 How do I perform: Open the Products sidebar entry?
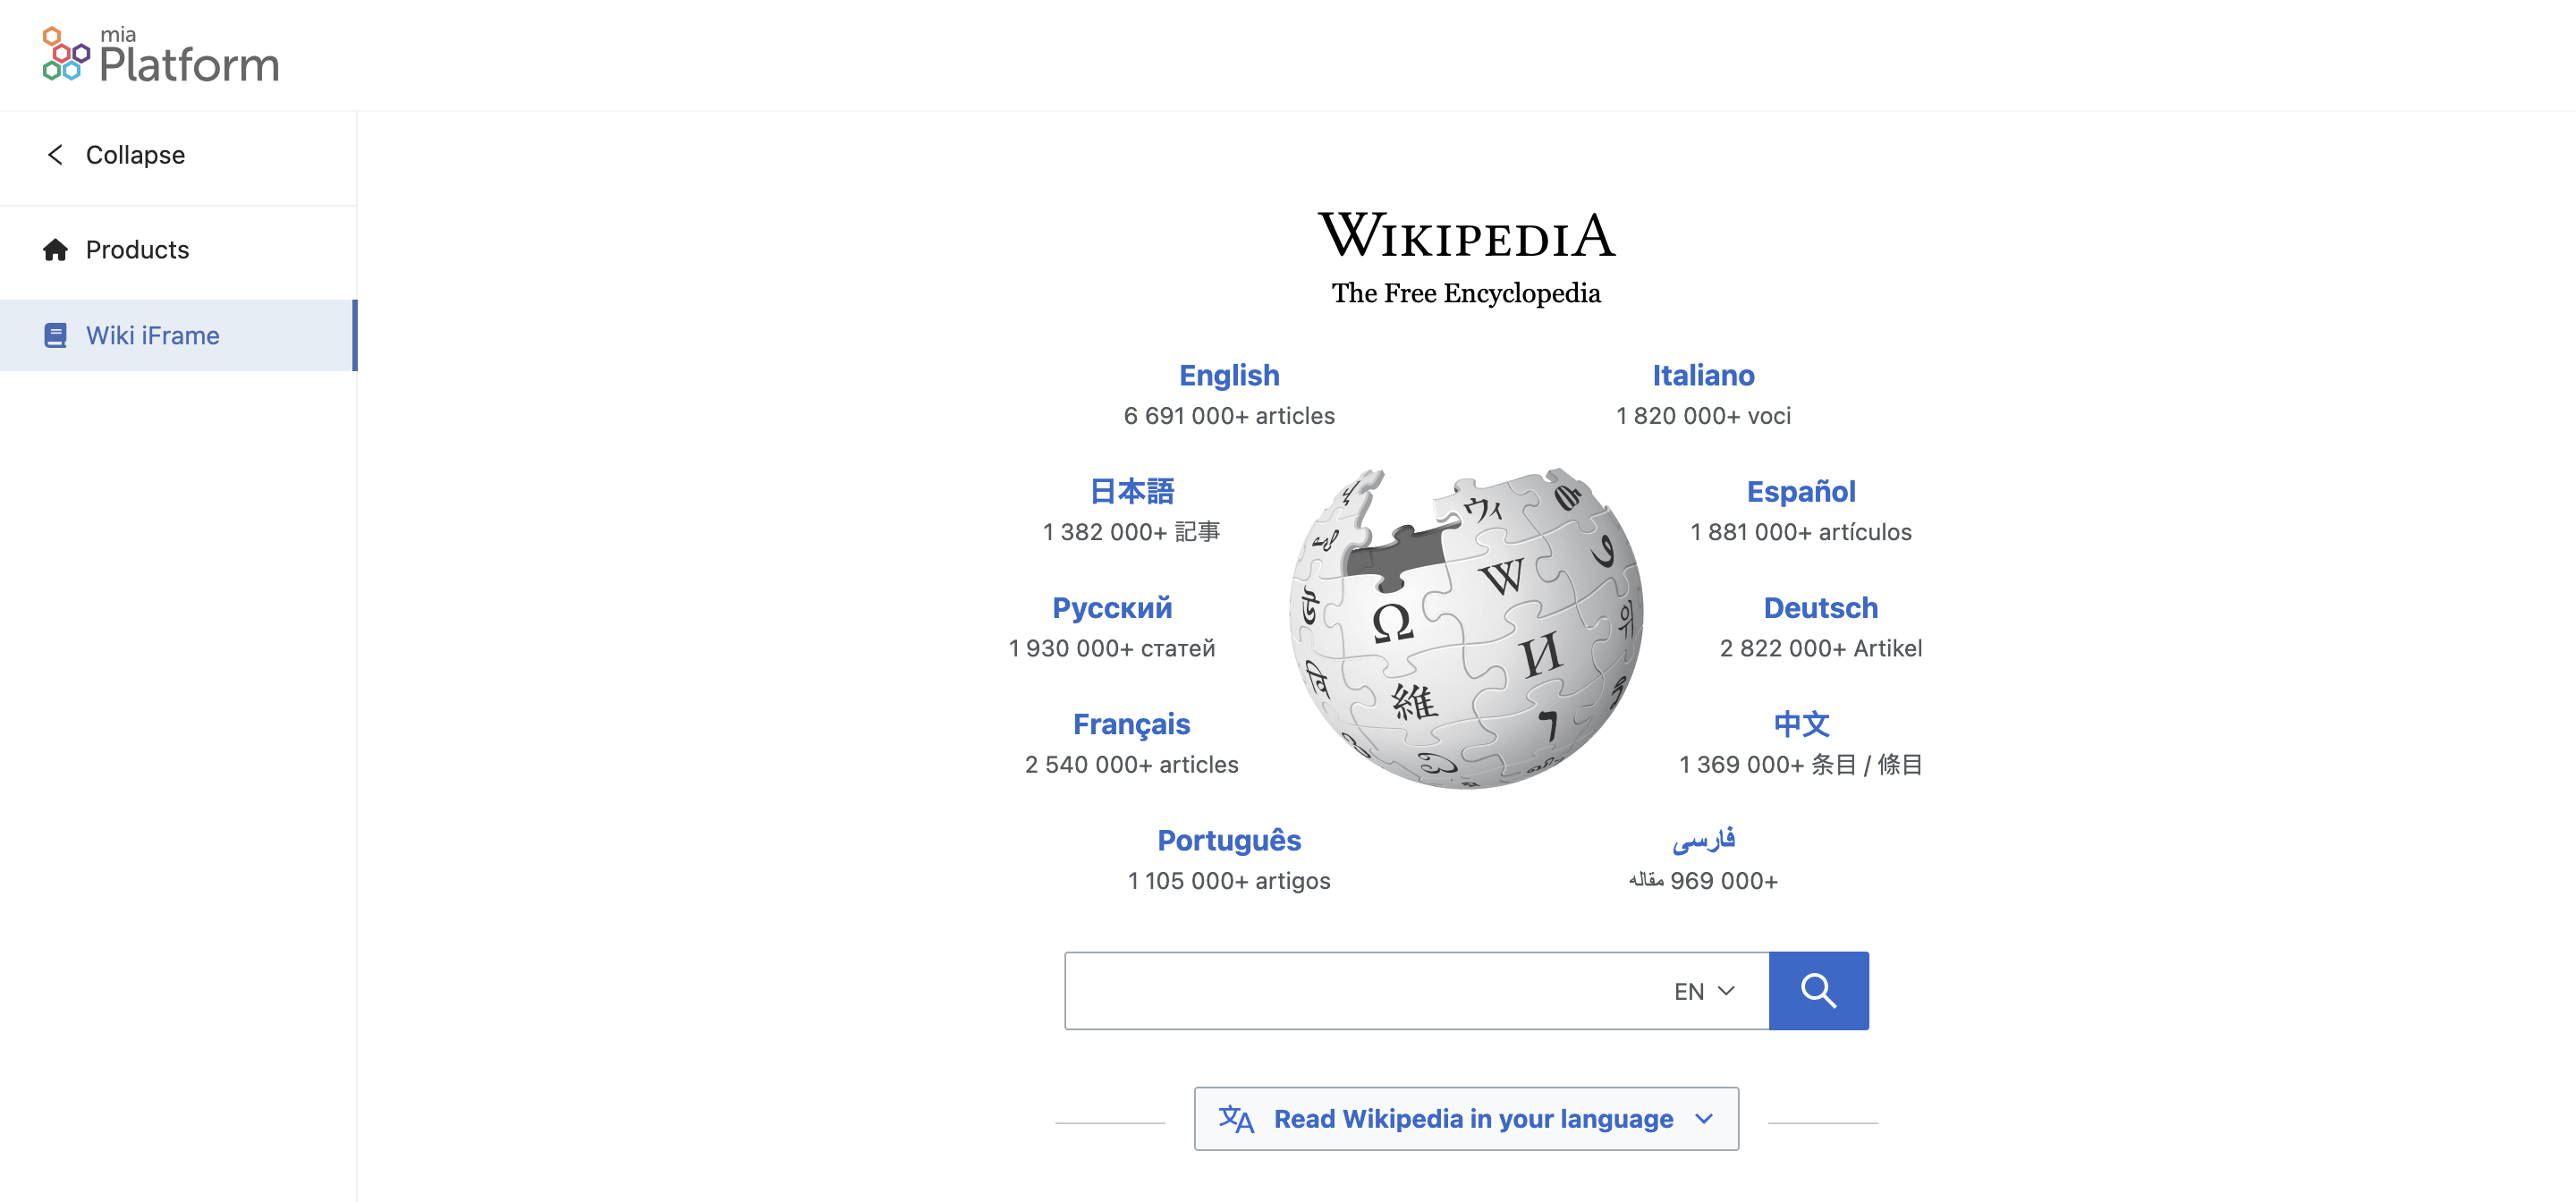coord(137,250)
